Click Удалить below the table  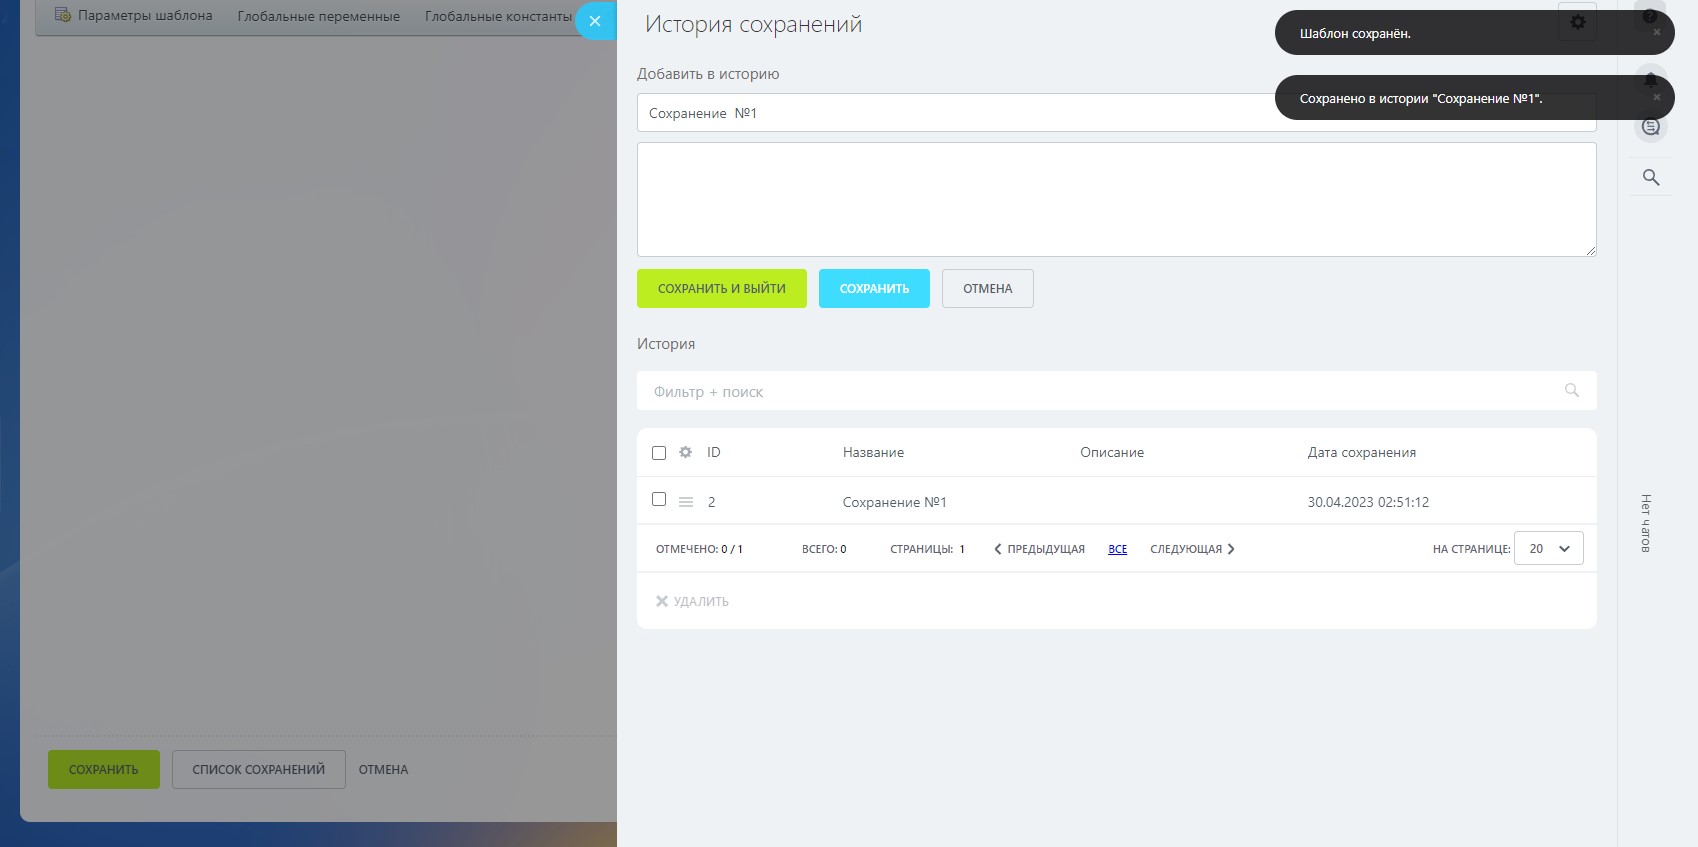coord(692,601)
